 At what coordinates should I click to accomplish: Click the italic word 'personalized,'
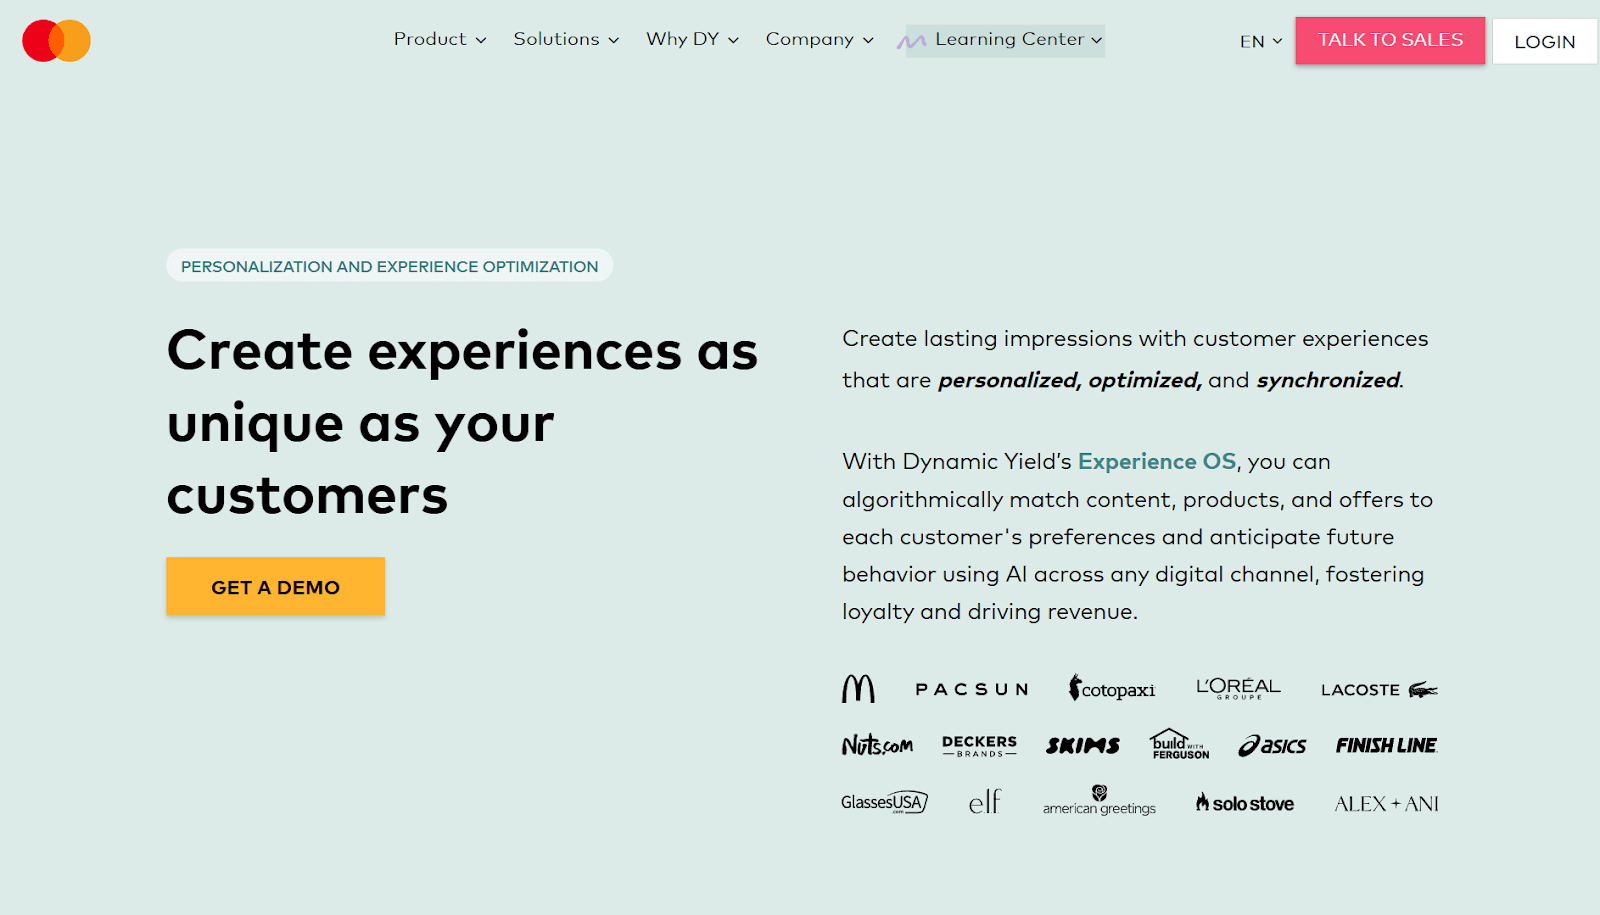1010,381
